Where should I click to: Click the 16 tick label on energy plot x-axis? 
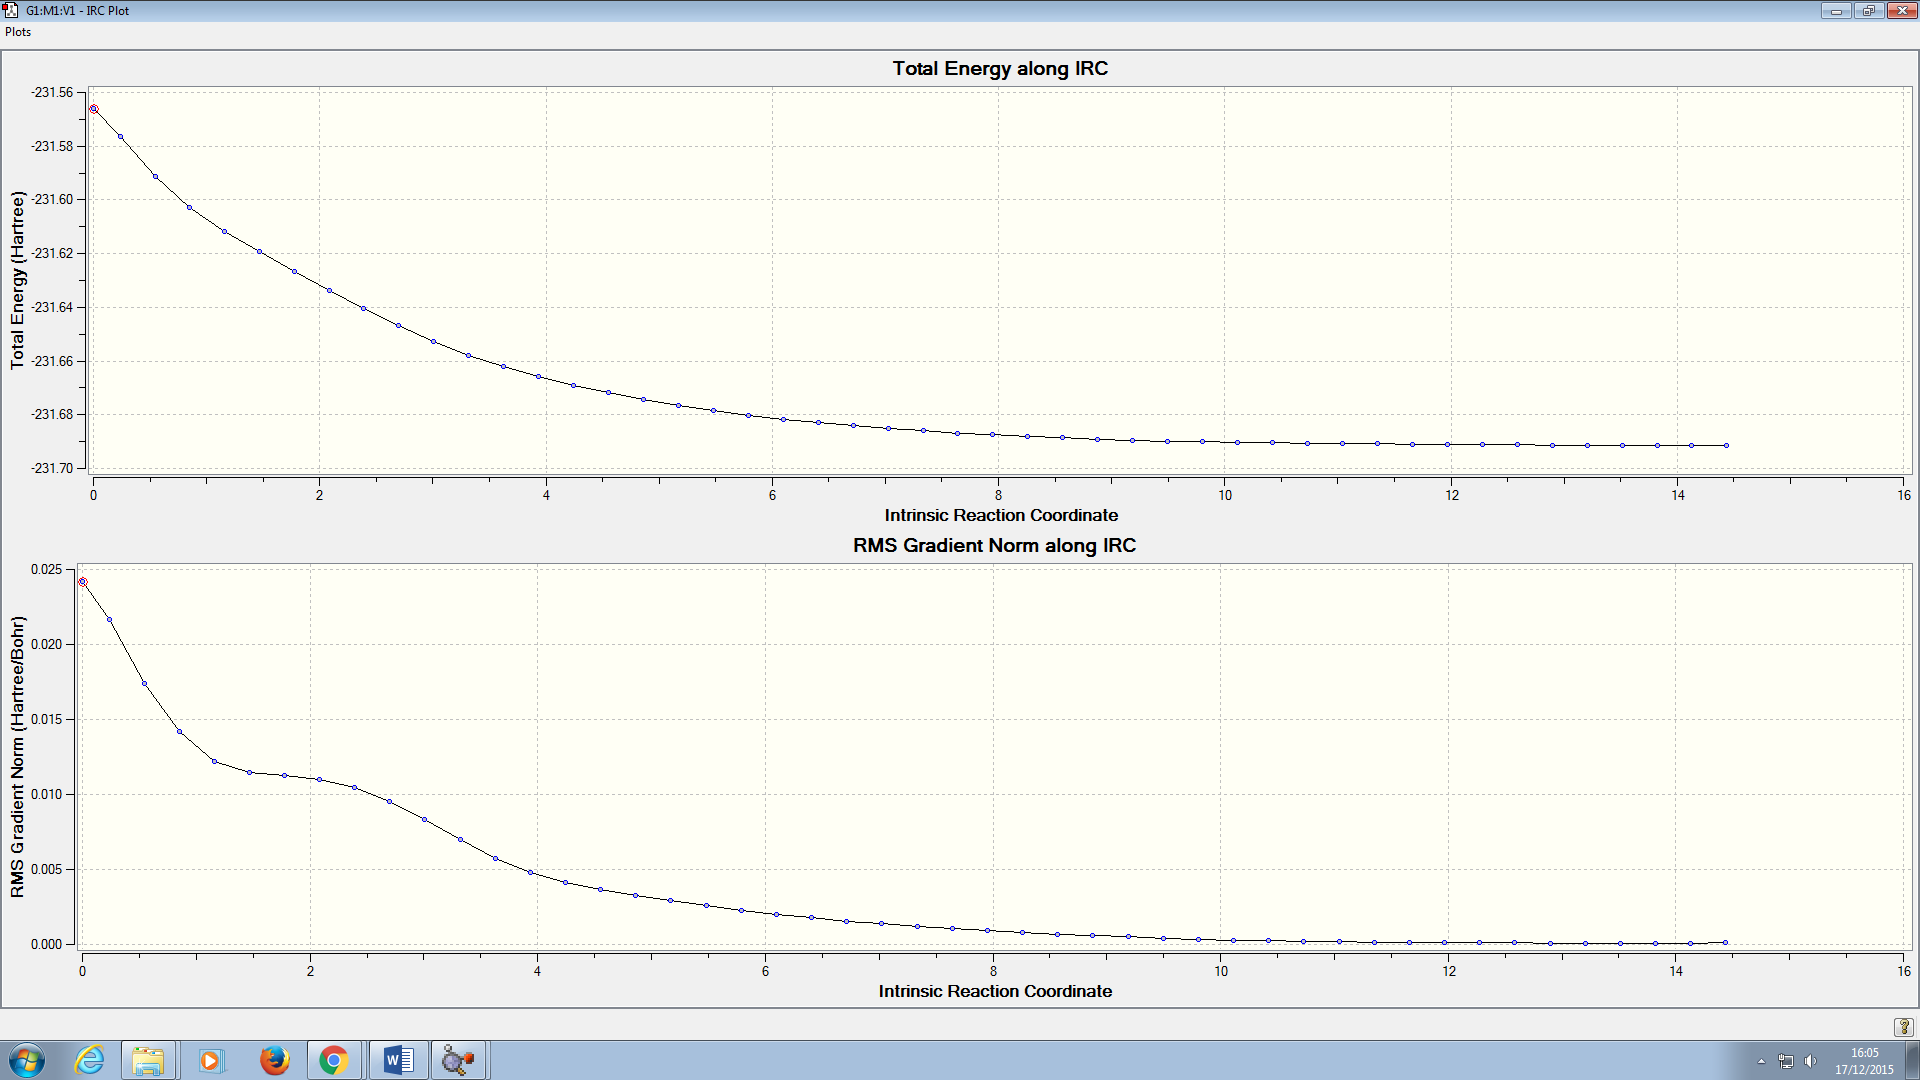point(1904,495)
